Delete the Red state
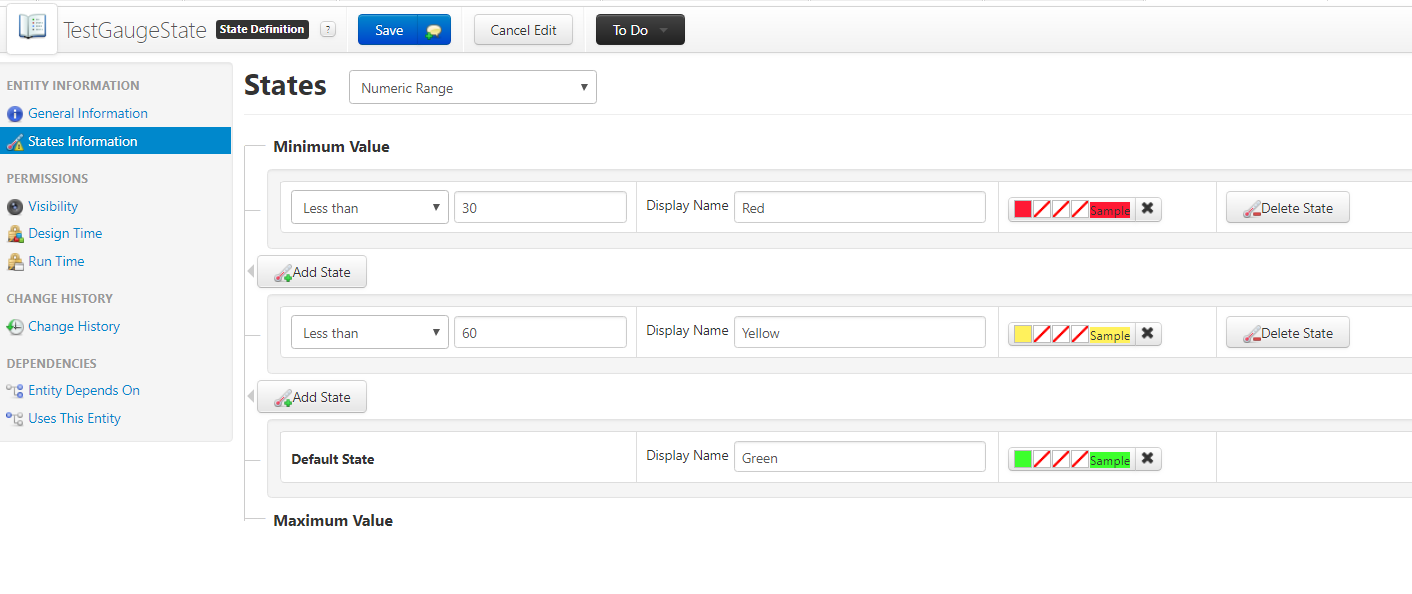The height and width of the screenshot is (594, 1412). (x=1288, y=208)
